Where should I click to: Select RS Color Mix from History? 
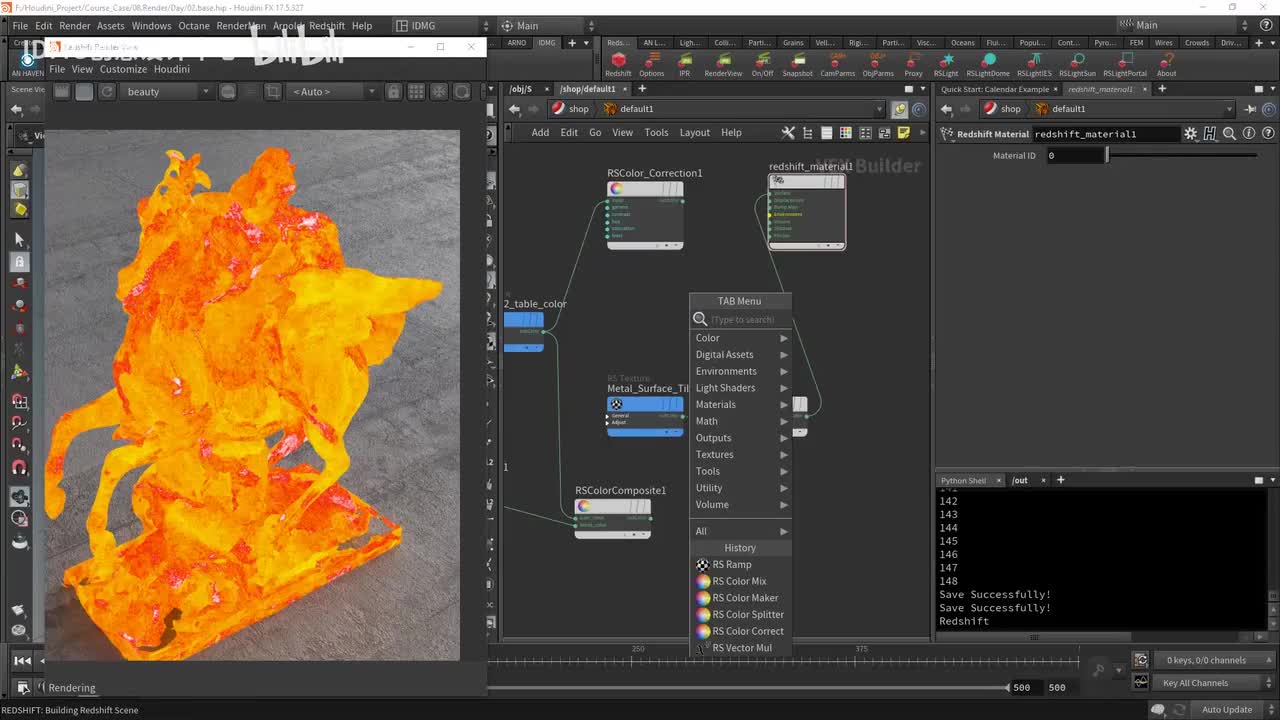739,581
